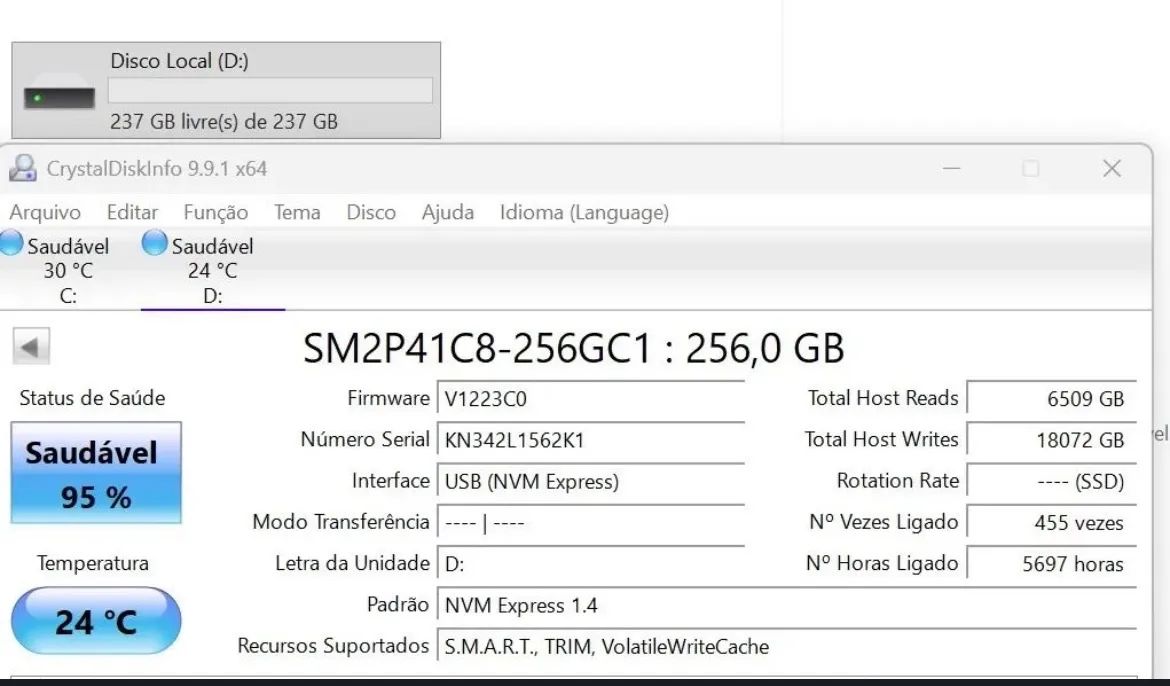1170x686 pixels.
Task: Click the Nº Horas Ligado label
Action: (x=882, y=563)
